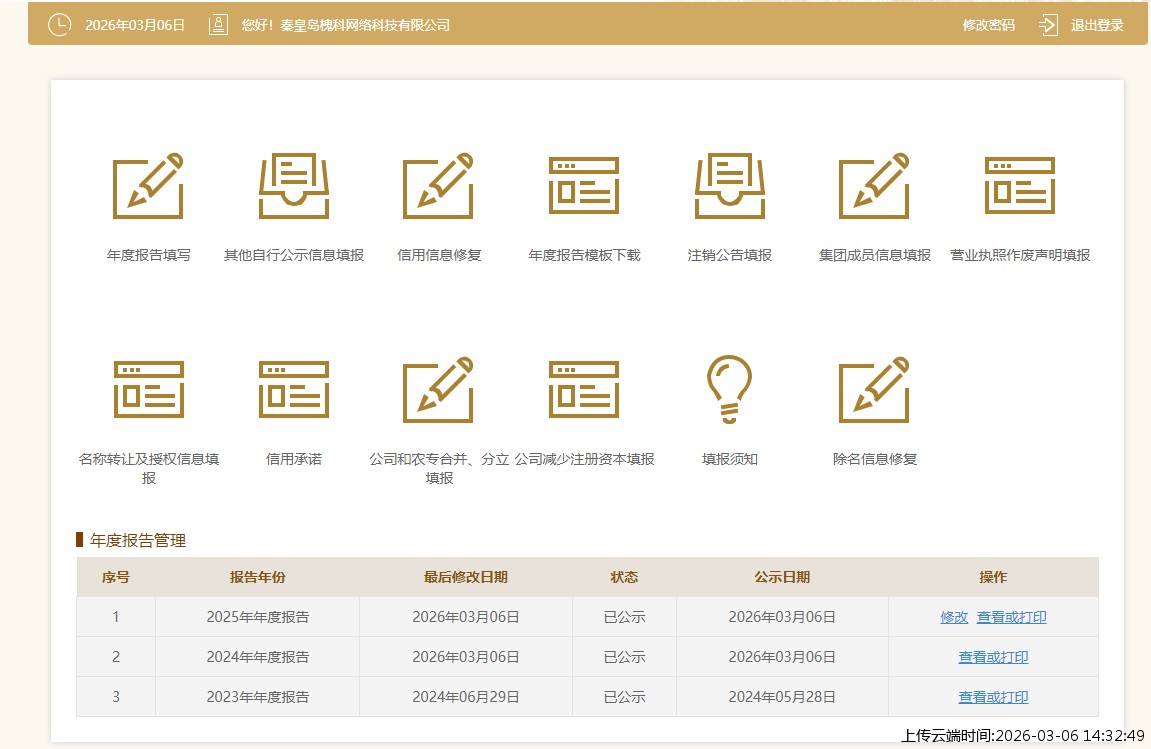Open the 信用承诺 credit commitment icon
1151x749 pixels.
(293, 390)
